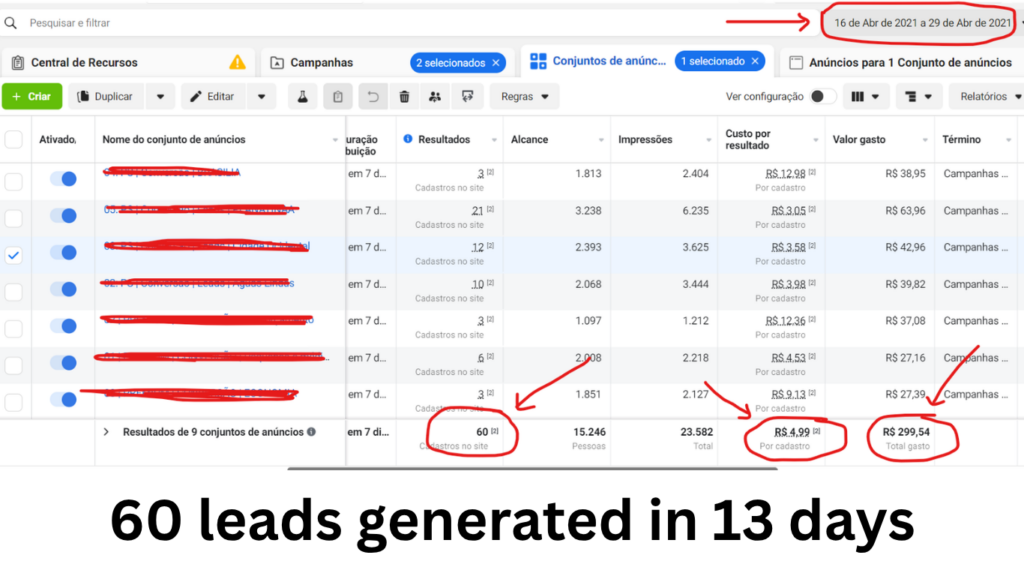Click the Central de Recursos clipboard icon
Screen dimensions: 1024x576
pyautogui.click(x=18, y=63)
